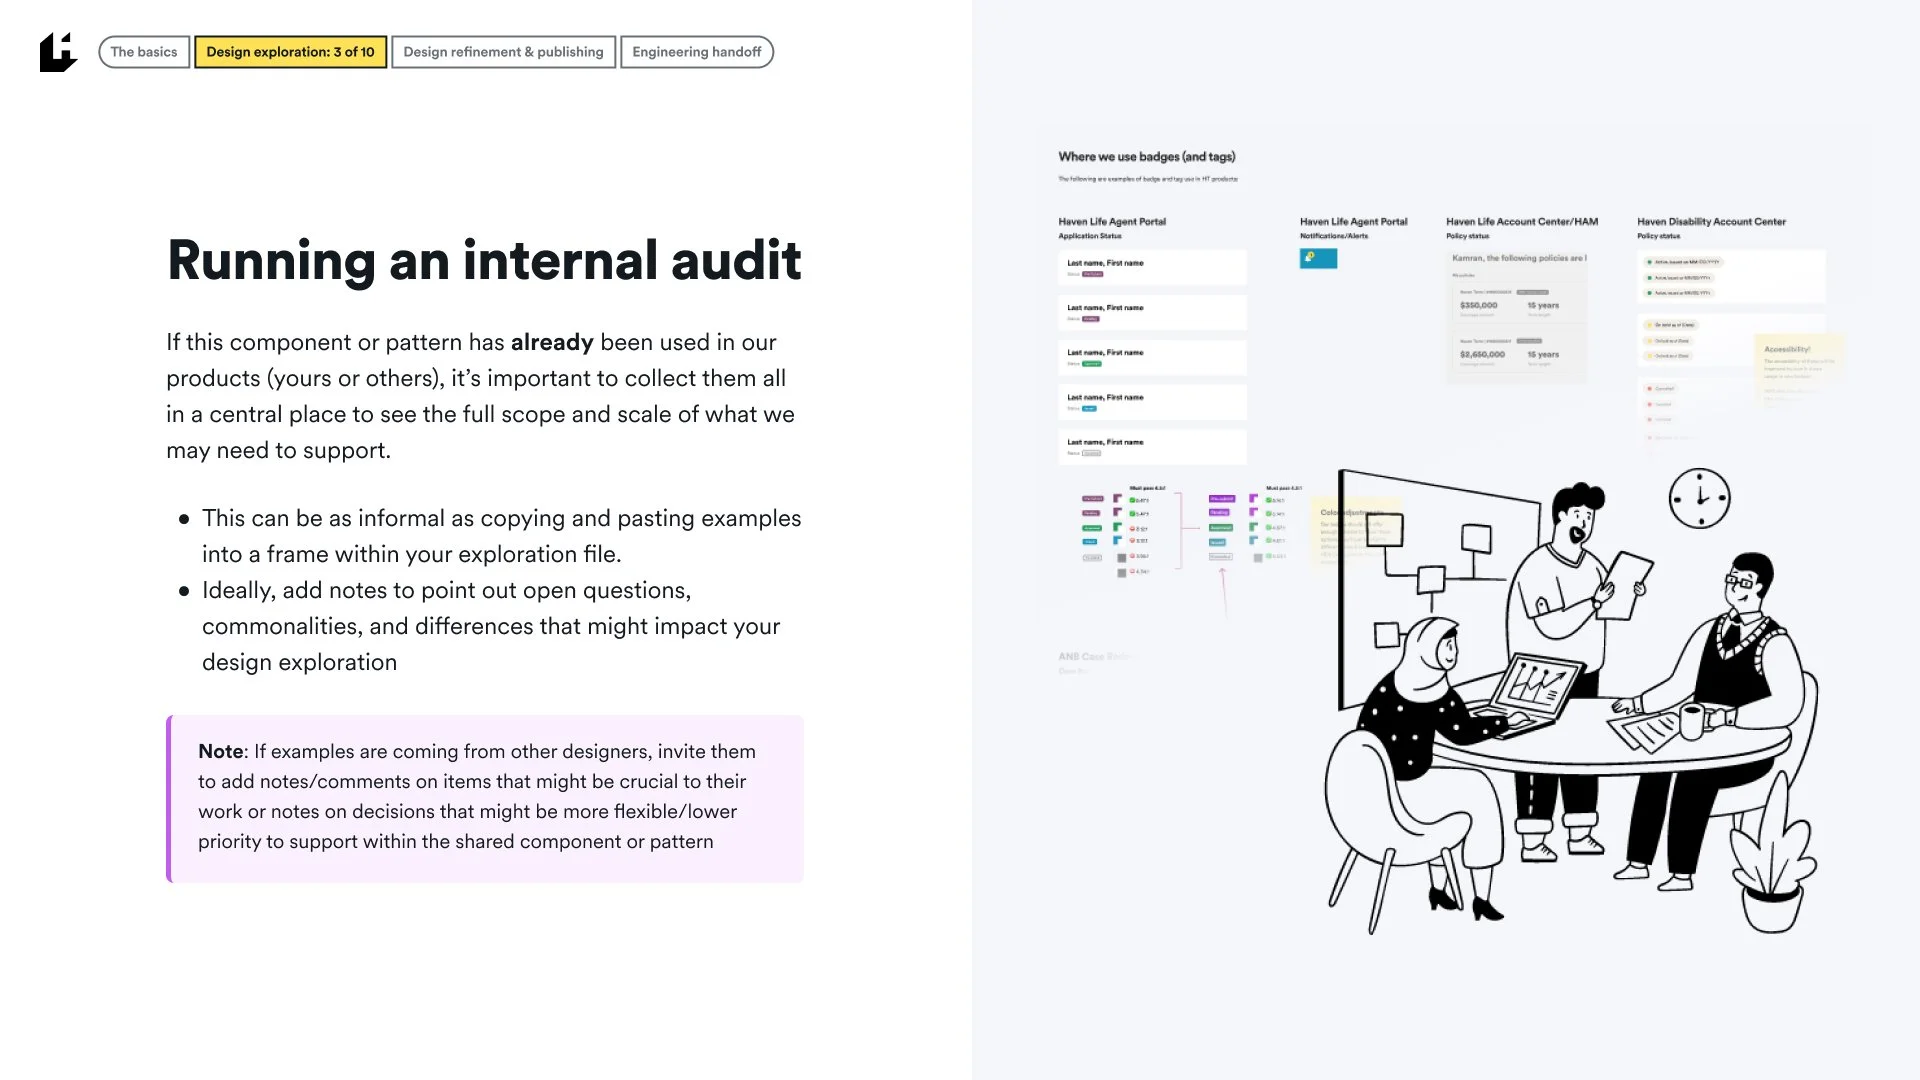This screenshot has height=1080, width=1920.
Task: Click the green active status dot under Policy status
Action: pos(1649,262)
